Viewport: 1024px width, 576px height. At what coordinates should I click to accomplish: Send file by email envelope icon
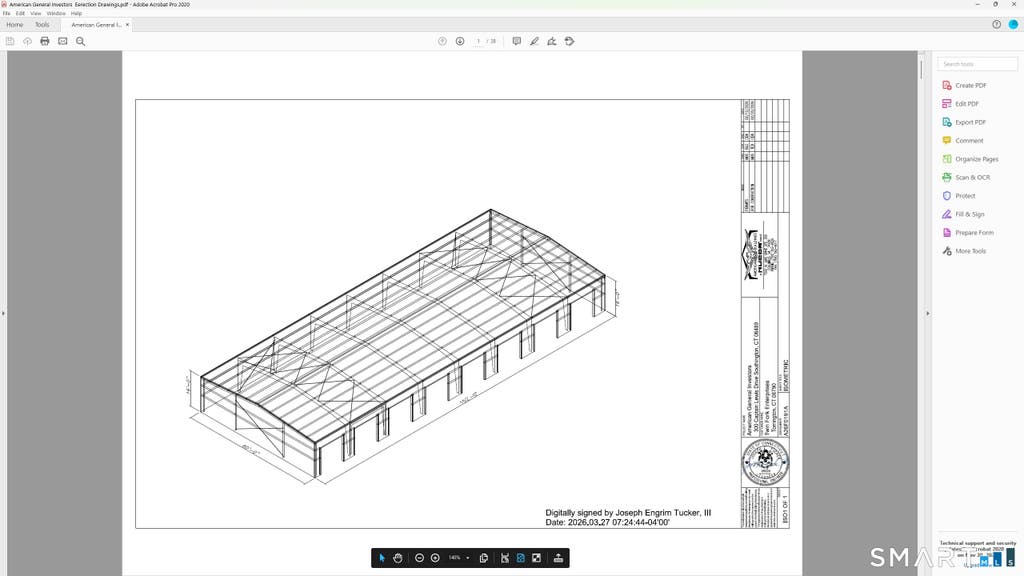coord(63,41)
